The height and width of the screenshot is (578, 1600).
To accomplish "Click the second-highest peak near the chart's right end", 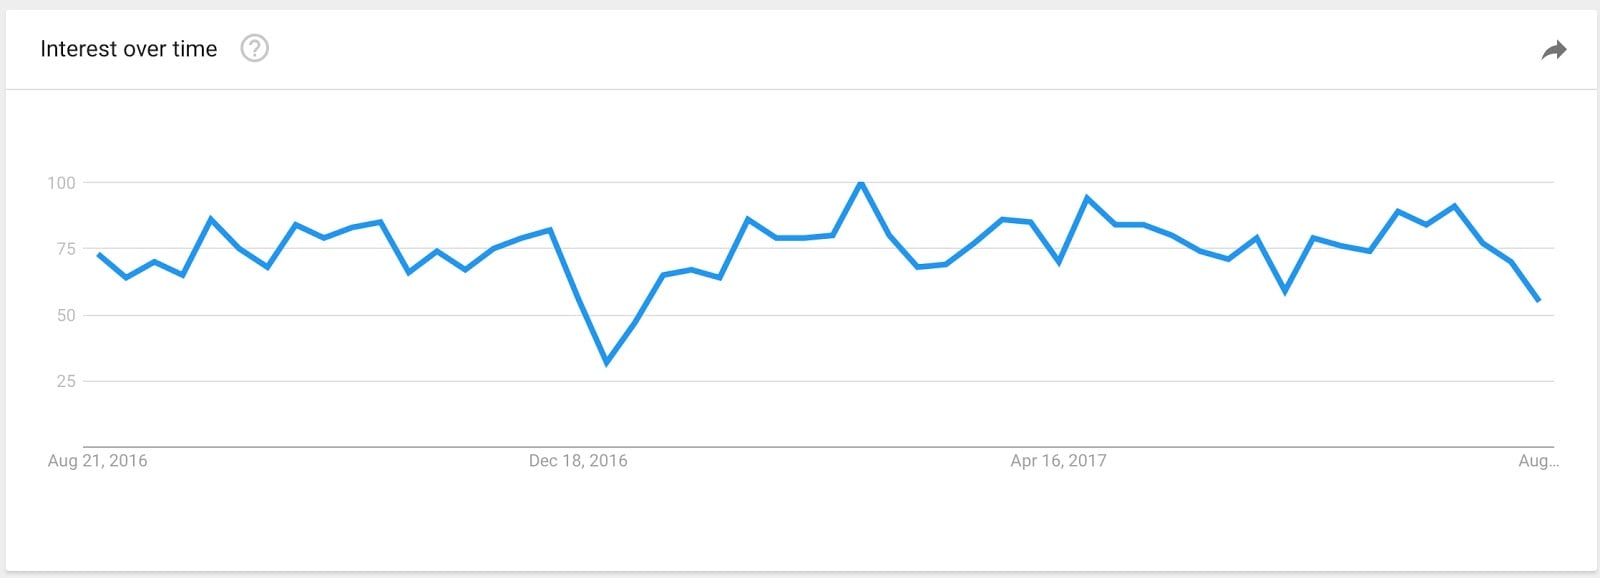I will coord(1454,206).
